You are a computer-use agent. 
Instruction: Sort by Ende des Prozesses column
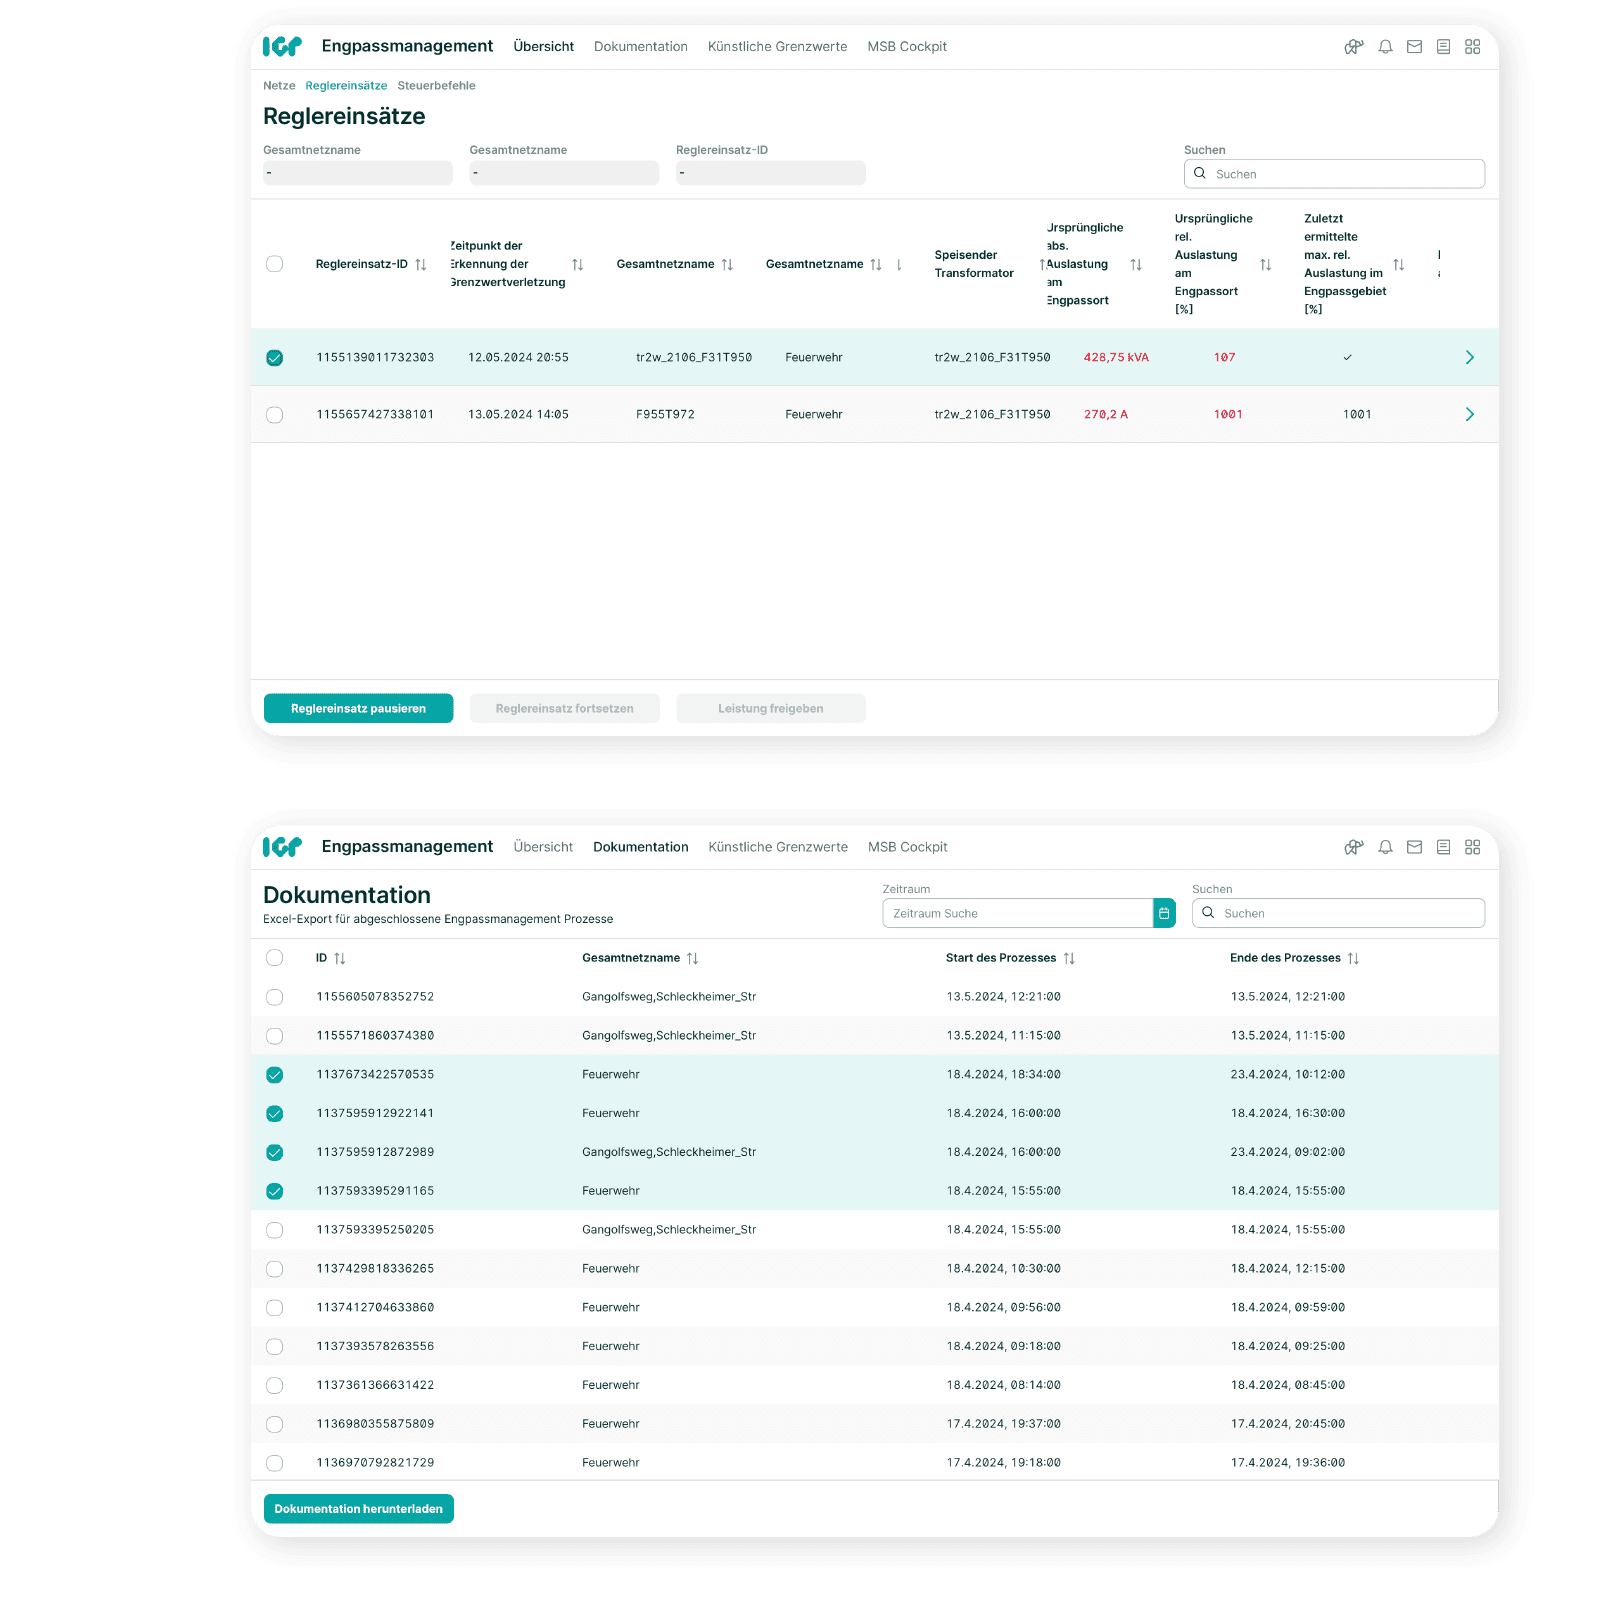tap(1353, 958)
